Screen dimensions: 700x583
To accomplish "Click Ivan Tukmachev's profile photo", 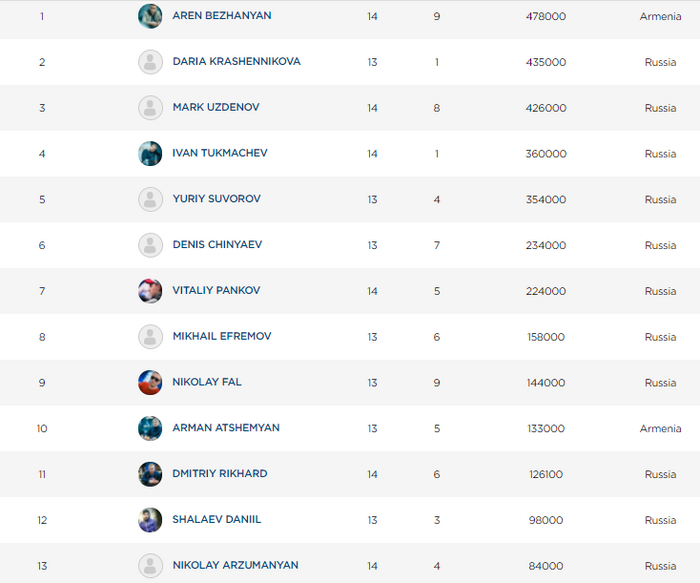I will tap(150, 154).
